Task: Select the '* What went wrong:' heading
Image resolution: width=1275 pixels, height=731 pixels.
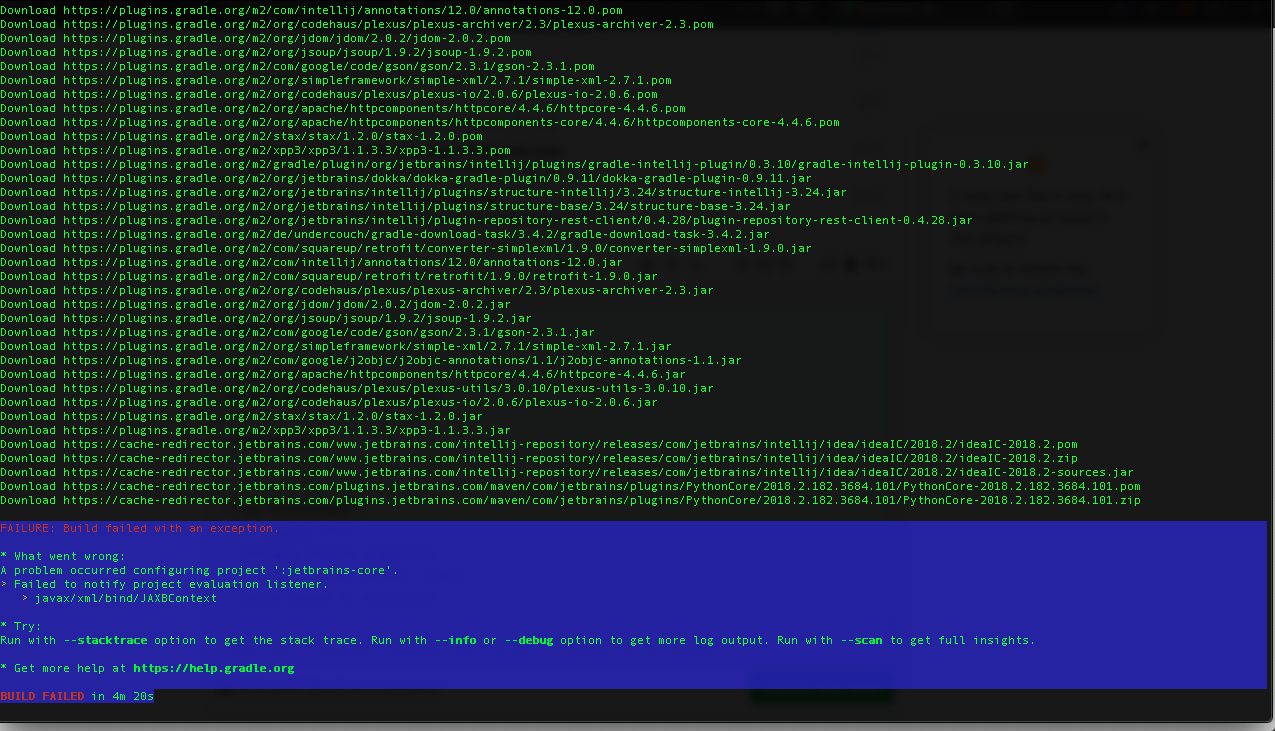Action: (x=63, y=556)
